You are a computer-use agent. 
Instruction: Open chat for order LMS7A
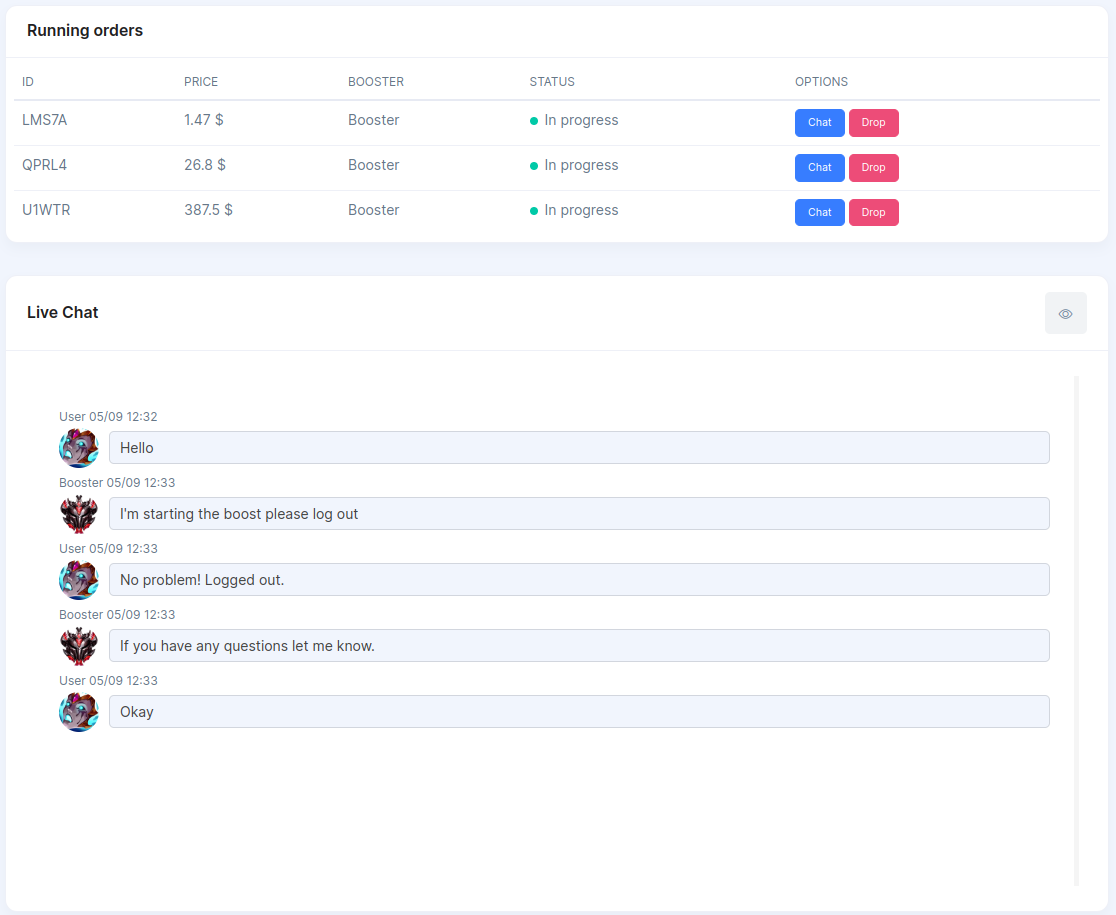coord(819,123)
